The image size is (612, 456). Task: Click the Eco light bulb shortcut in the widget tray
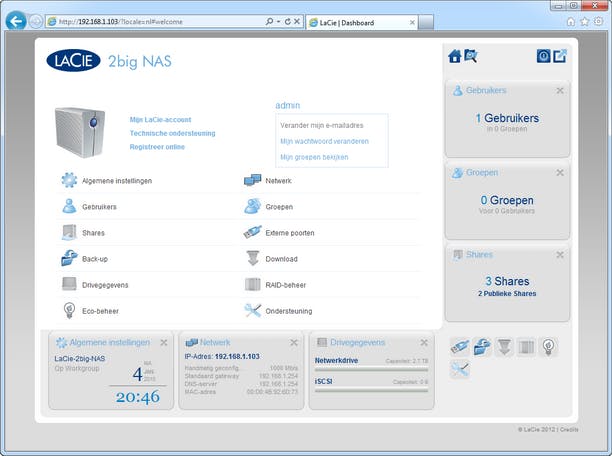coord(548,347)
